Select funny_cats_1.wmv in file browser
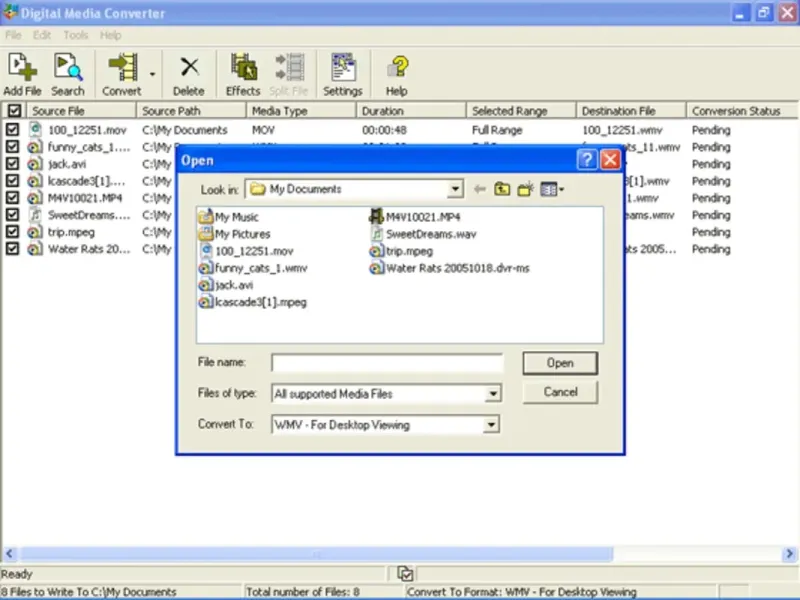This screenshot has width=800, height=600. [253, 268]
